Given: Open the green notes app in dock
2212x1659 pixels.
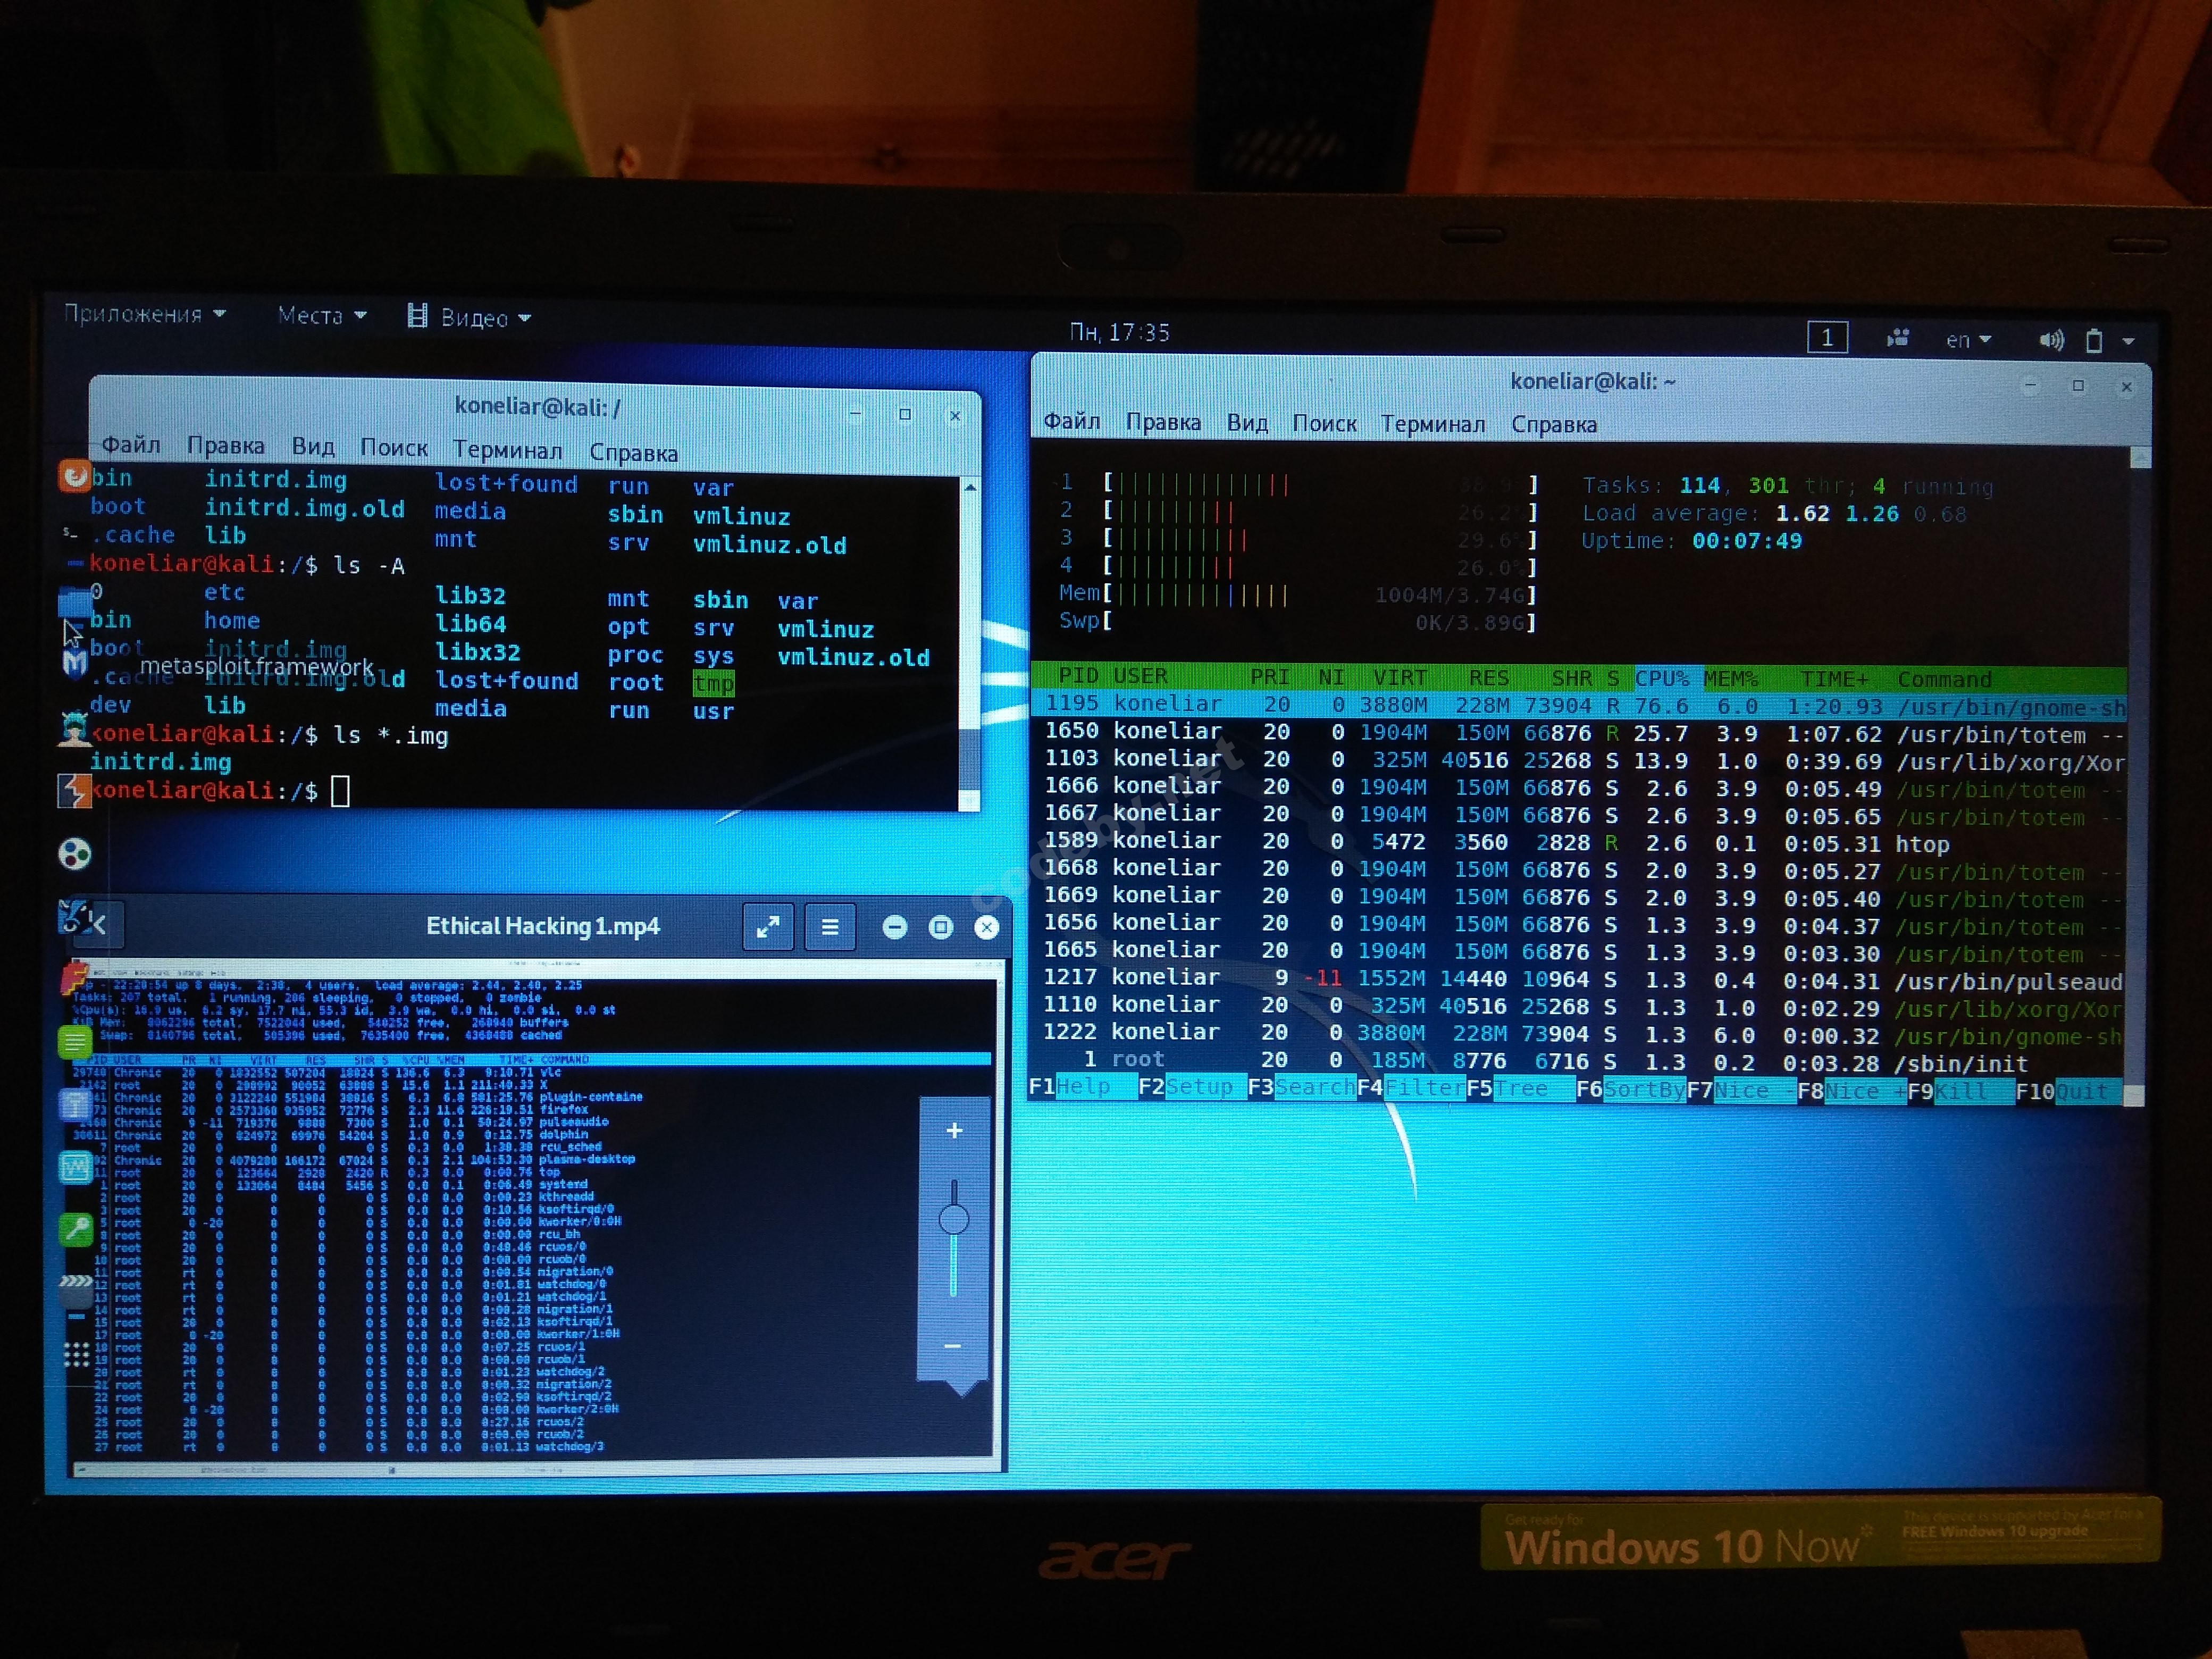Looking at the screenshot, I should coord(75,1043).
